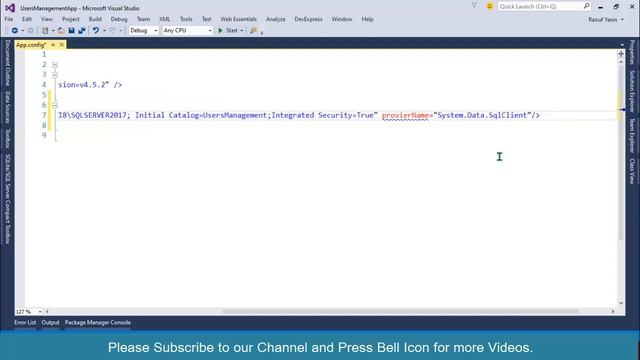Open the Start button dropdown arrow

pyautogui.click(x=242, y=31)
